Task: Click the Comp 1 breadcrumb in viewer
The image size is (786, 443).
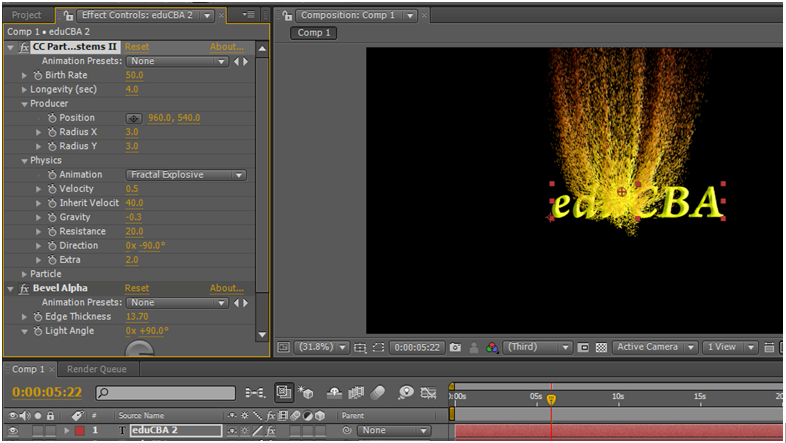Action: (x=314, y=33)
